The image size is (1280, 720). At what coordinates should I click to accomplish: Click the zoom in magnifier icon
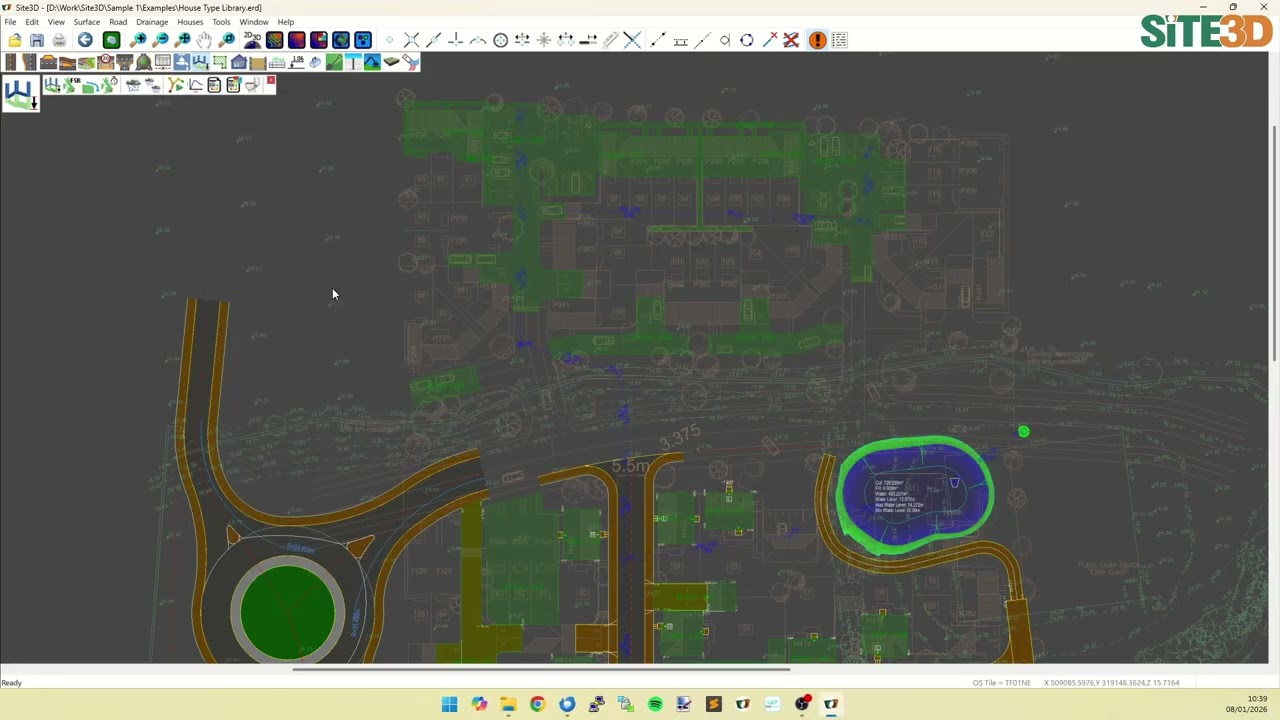pos(138,40)
